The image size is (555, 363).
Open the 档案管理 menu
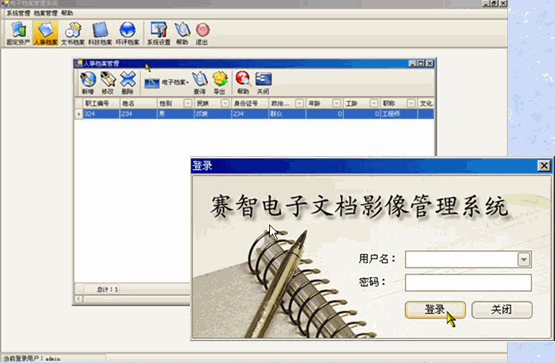[46, 13]
